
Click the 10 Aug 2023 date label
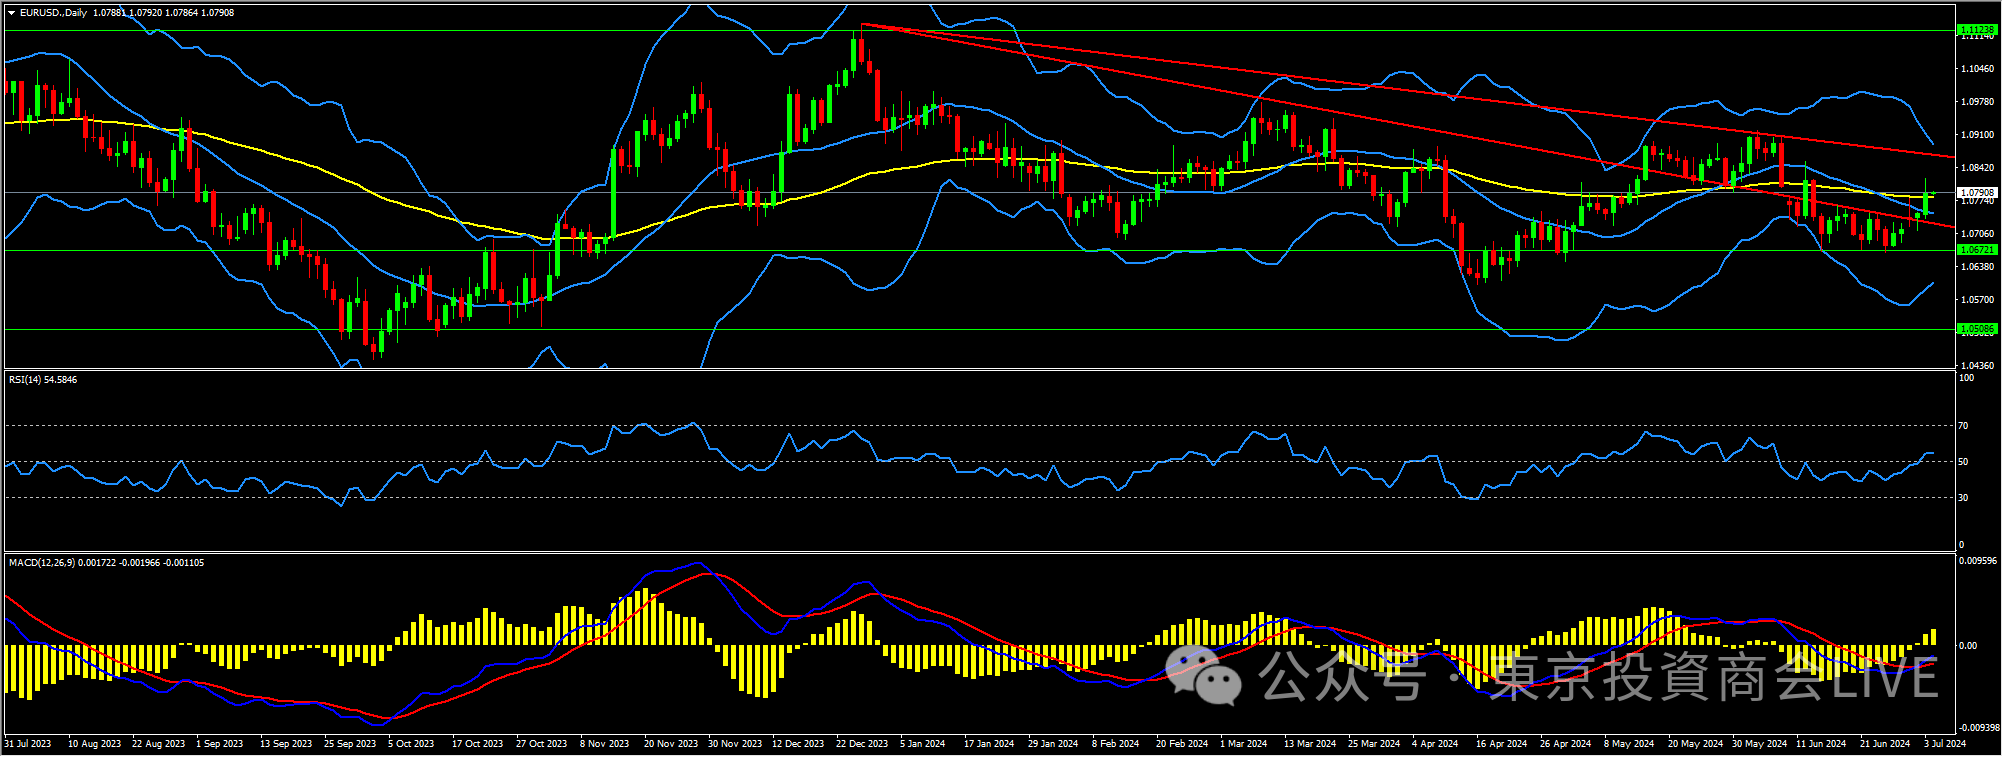(x=94, y=744)
